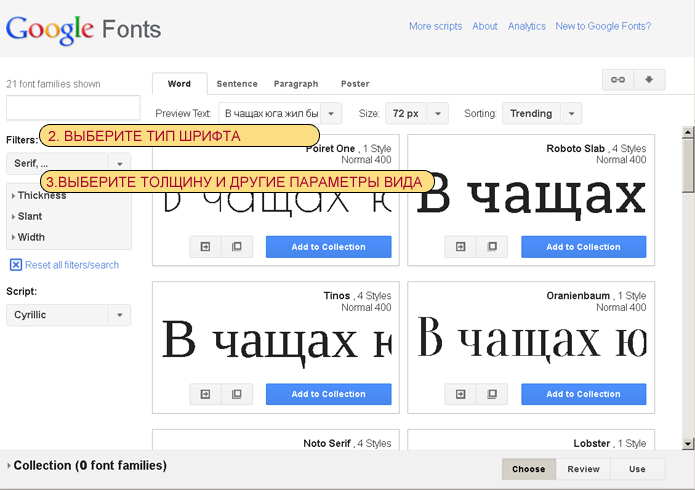Viewport: 695px width, 490px height.
Task: Click the font search input field
Action: (73, 108)
